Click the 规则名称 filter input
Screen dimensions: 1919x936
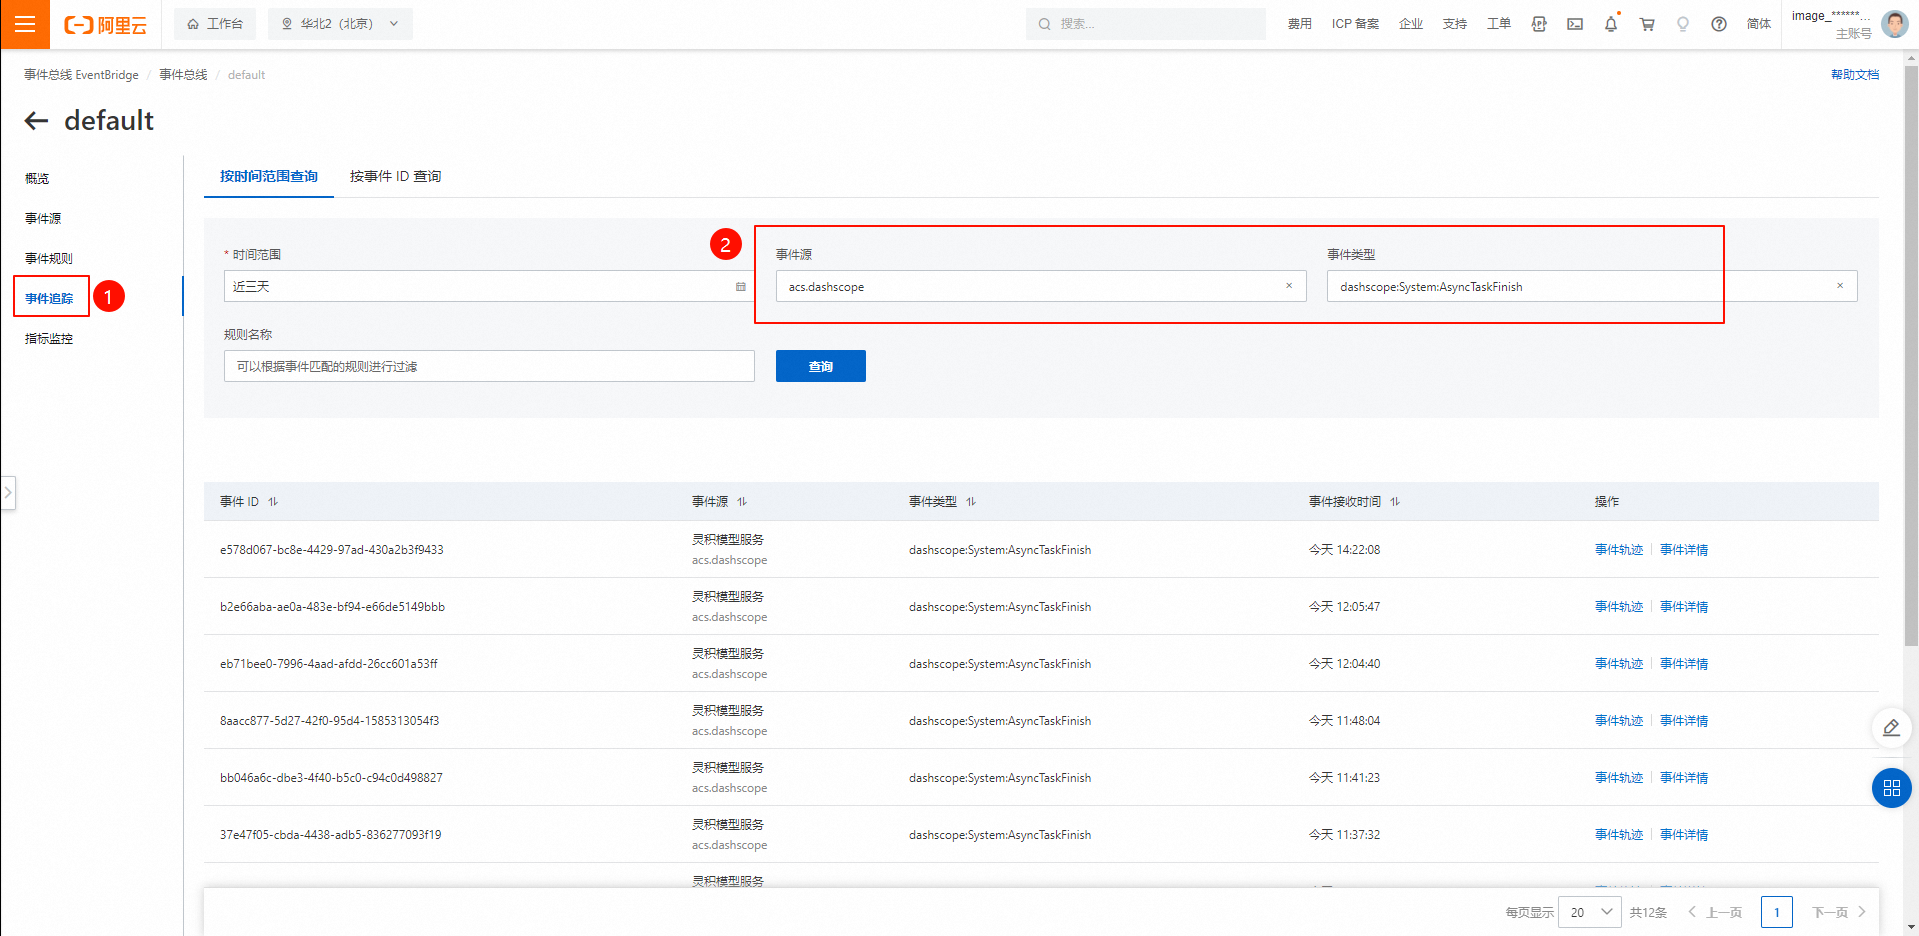[x=489, y=366]
